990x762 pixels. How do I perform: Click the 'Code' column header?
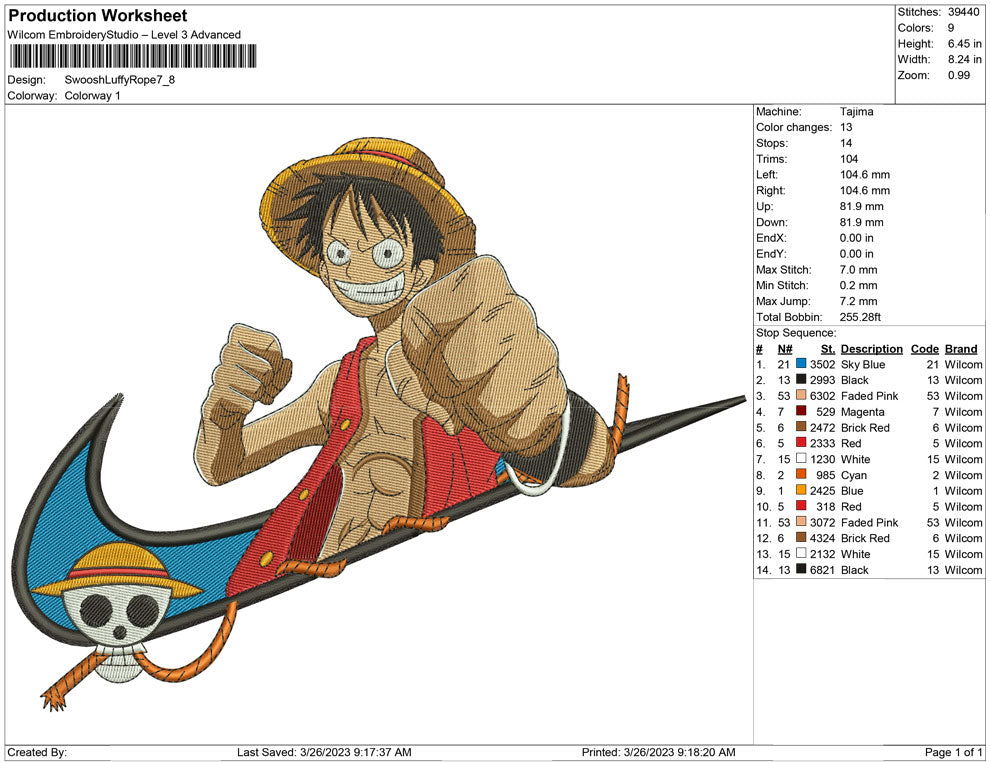925,348
